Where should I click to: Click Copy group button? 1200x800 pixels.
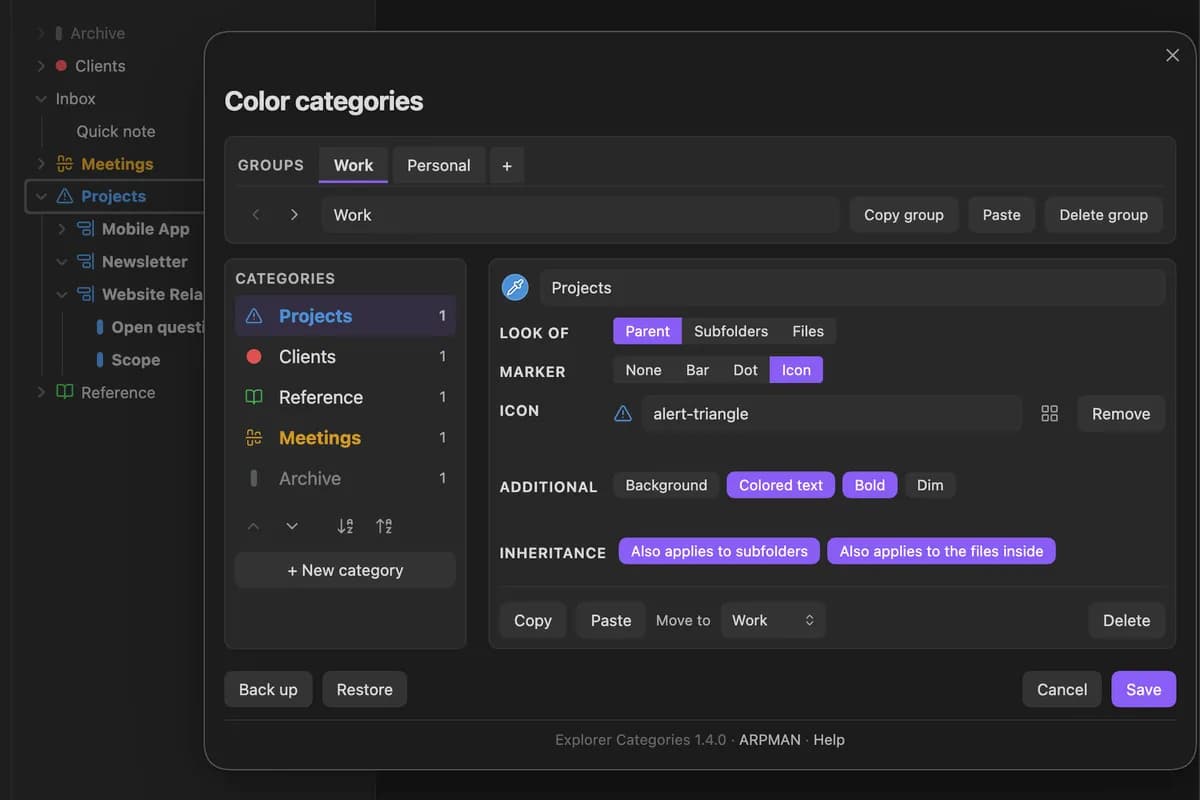point(904,215)
